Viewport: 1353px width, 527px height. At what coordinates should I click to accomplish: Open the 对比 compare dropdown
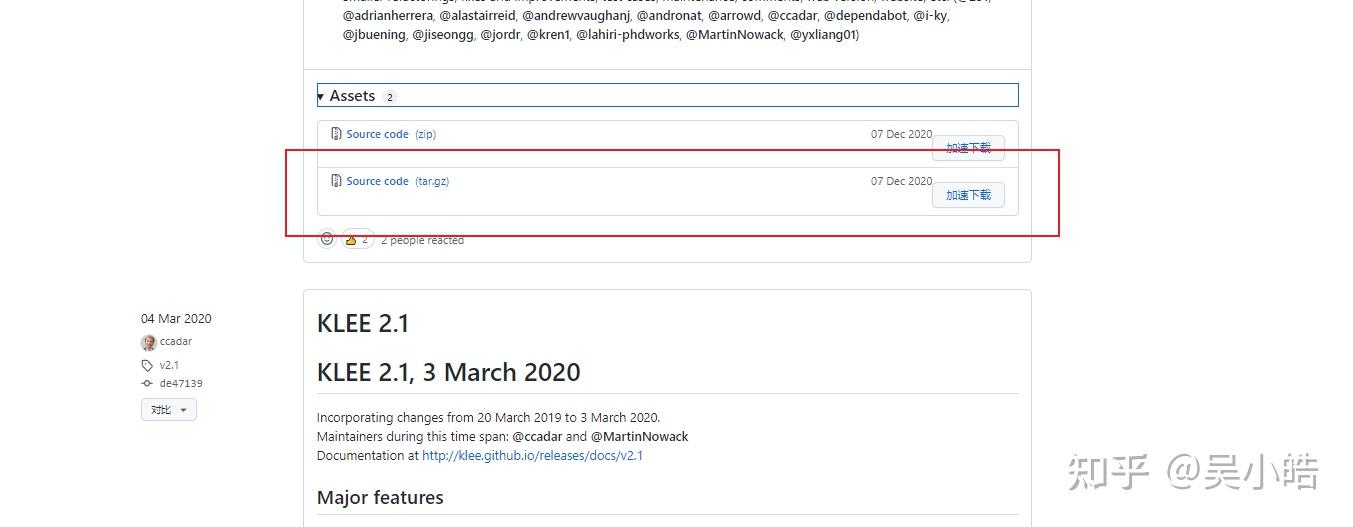[x=168, y=409]
